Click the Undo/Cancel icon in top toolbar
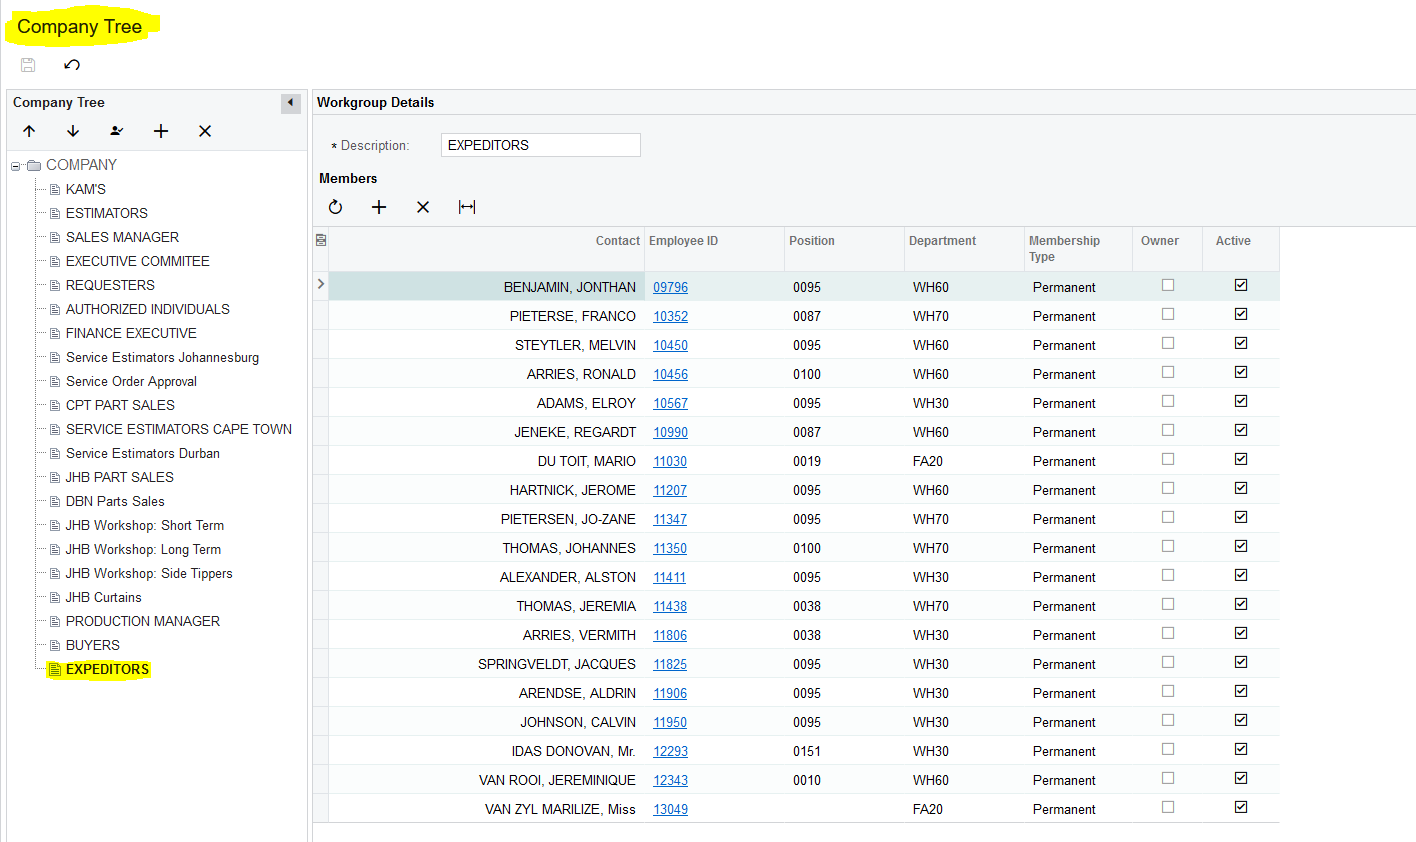Viewport: 1416px width, 842px height. point(72,65)
